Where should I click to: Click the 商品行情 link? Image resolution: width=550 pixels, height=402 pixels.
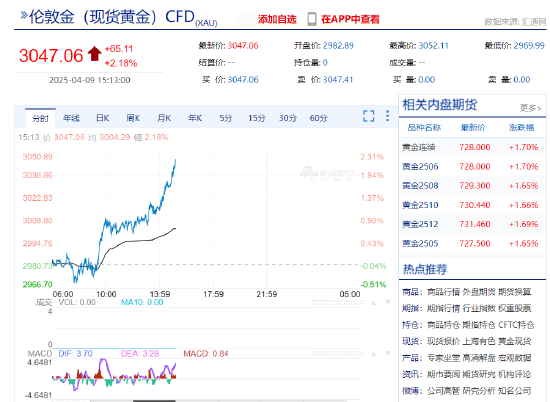(443, 292)
